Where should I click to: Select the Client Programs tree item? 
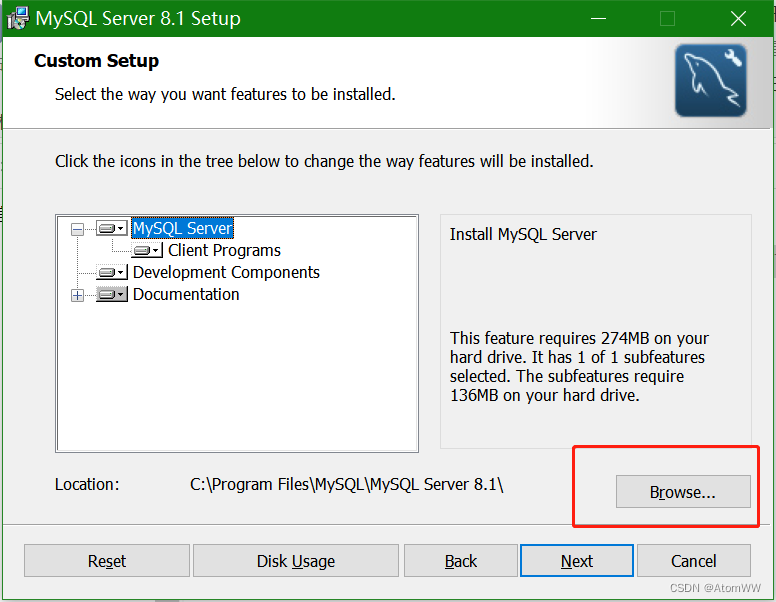pos(224,251)
